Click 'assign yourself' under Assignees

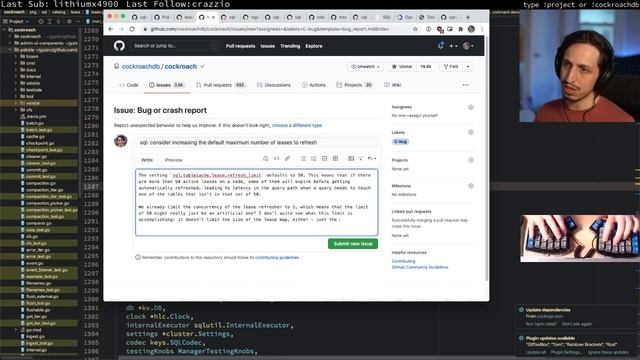point(424,116)
